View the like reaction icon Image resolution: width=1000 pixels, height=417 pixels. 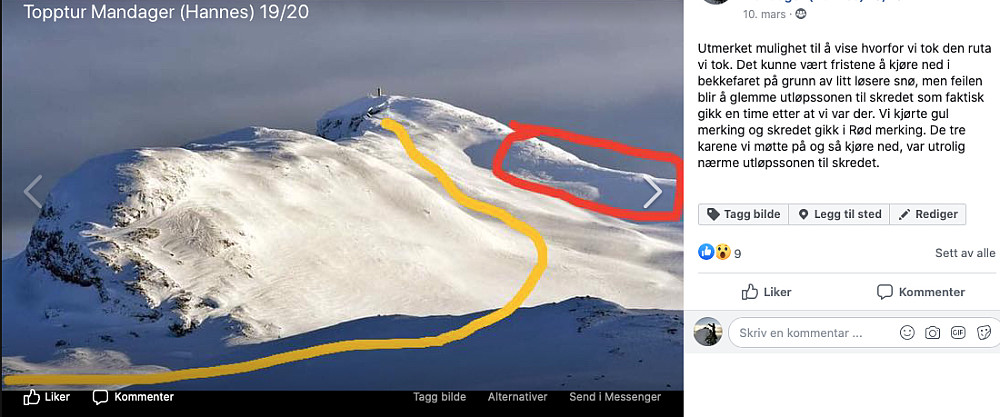coord(706,252)
